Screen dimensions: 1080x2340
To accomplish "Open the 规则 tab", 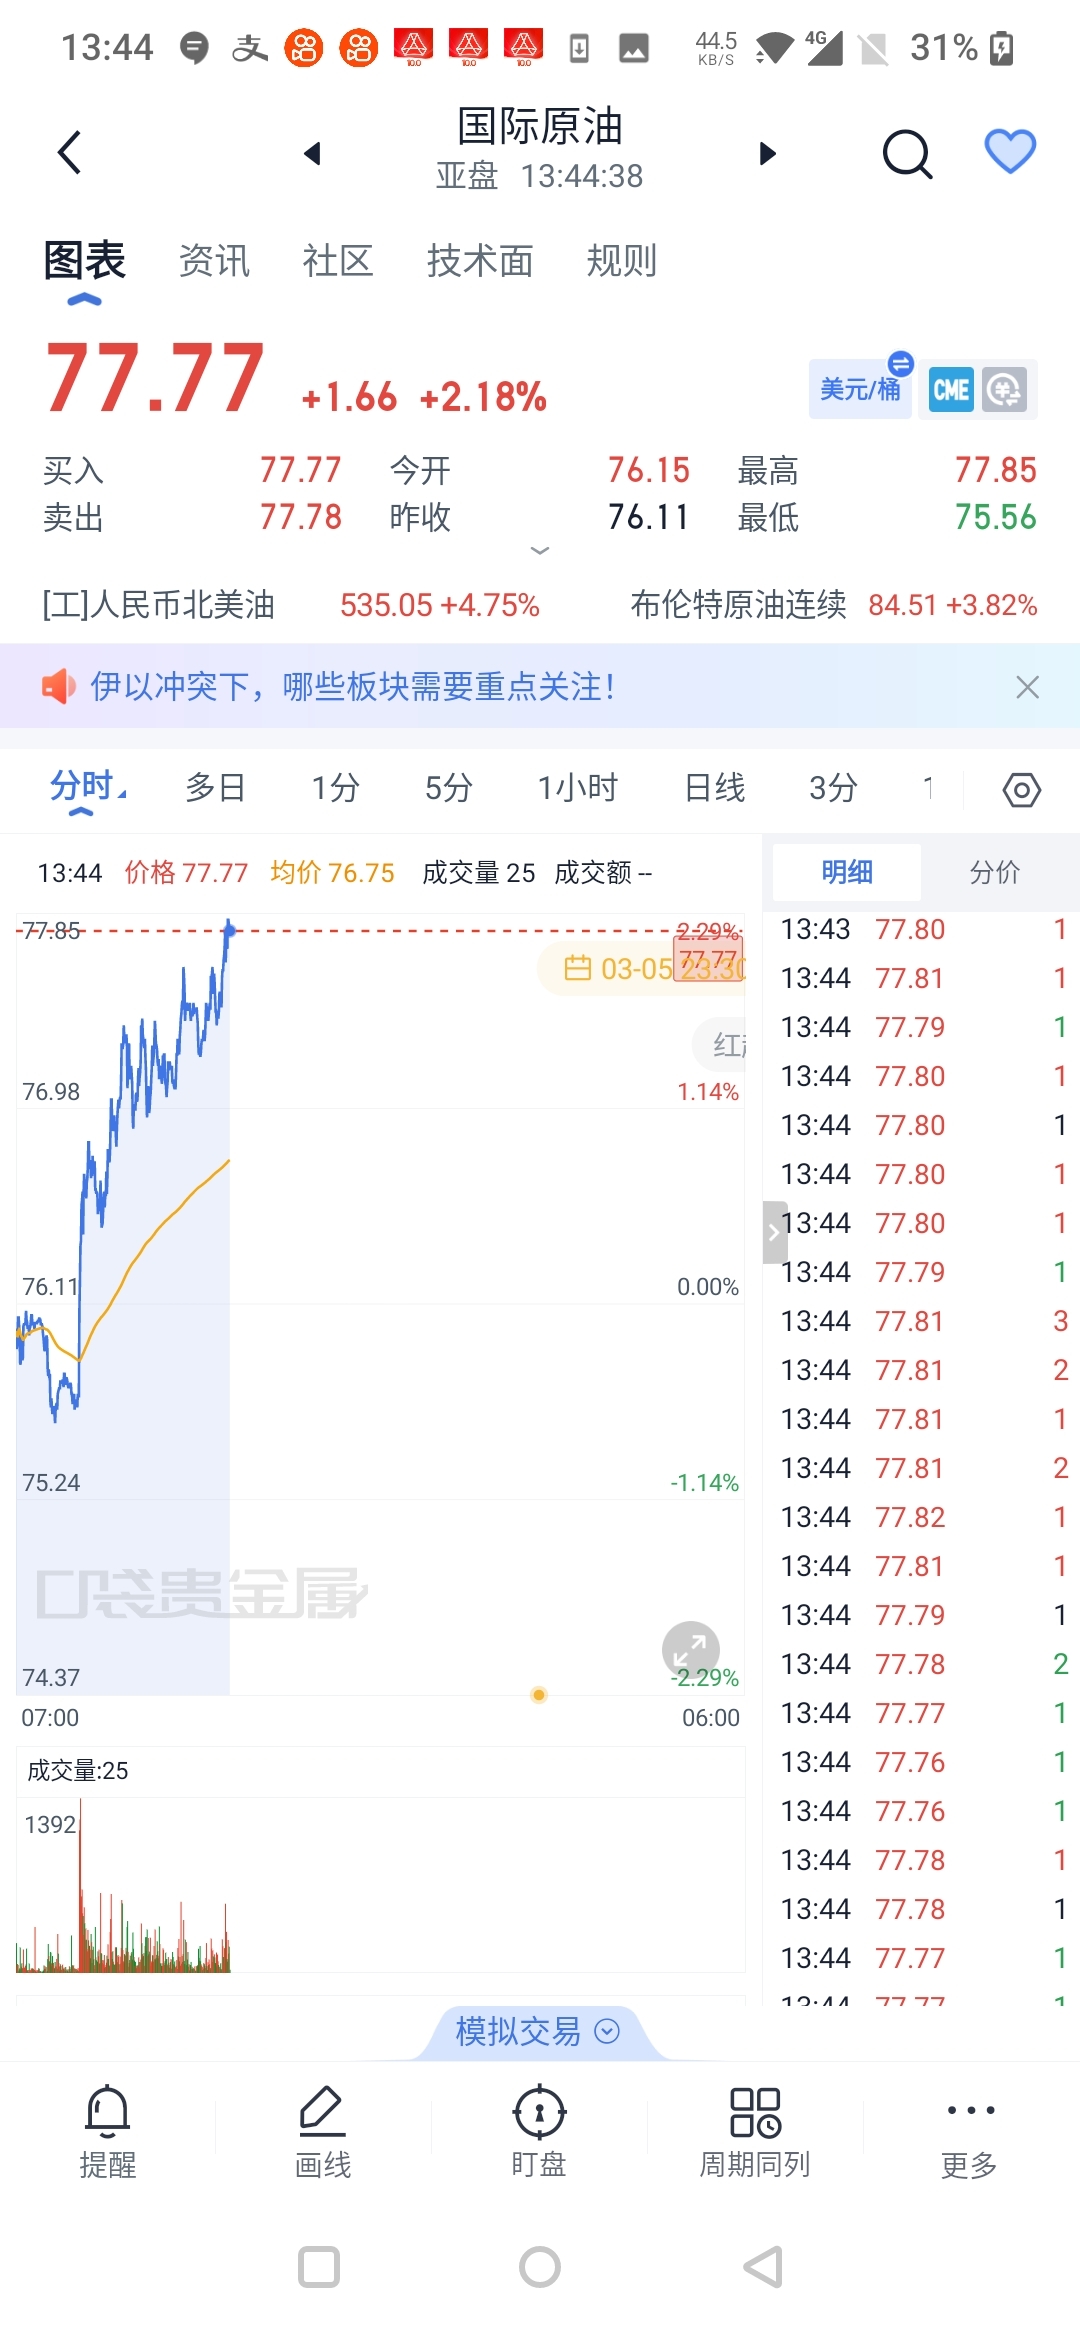I will click(622, 261).
